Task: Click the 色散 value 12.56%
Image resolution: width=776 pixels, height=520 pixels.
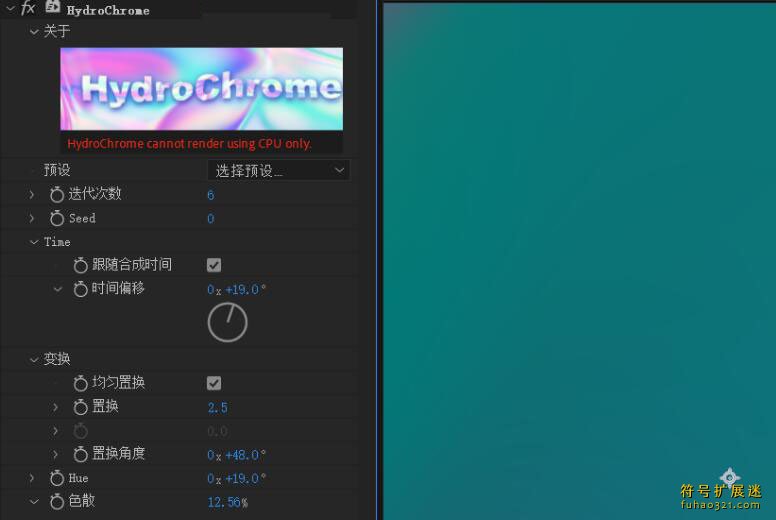Action: pyautogui.click(x=228, y=503)
